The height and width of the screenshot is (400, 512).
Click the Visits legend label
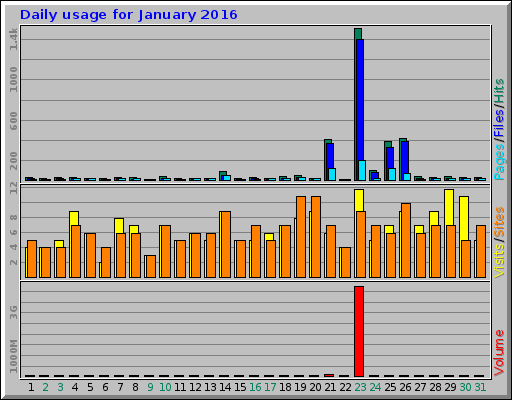click(499, 261)
